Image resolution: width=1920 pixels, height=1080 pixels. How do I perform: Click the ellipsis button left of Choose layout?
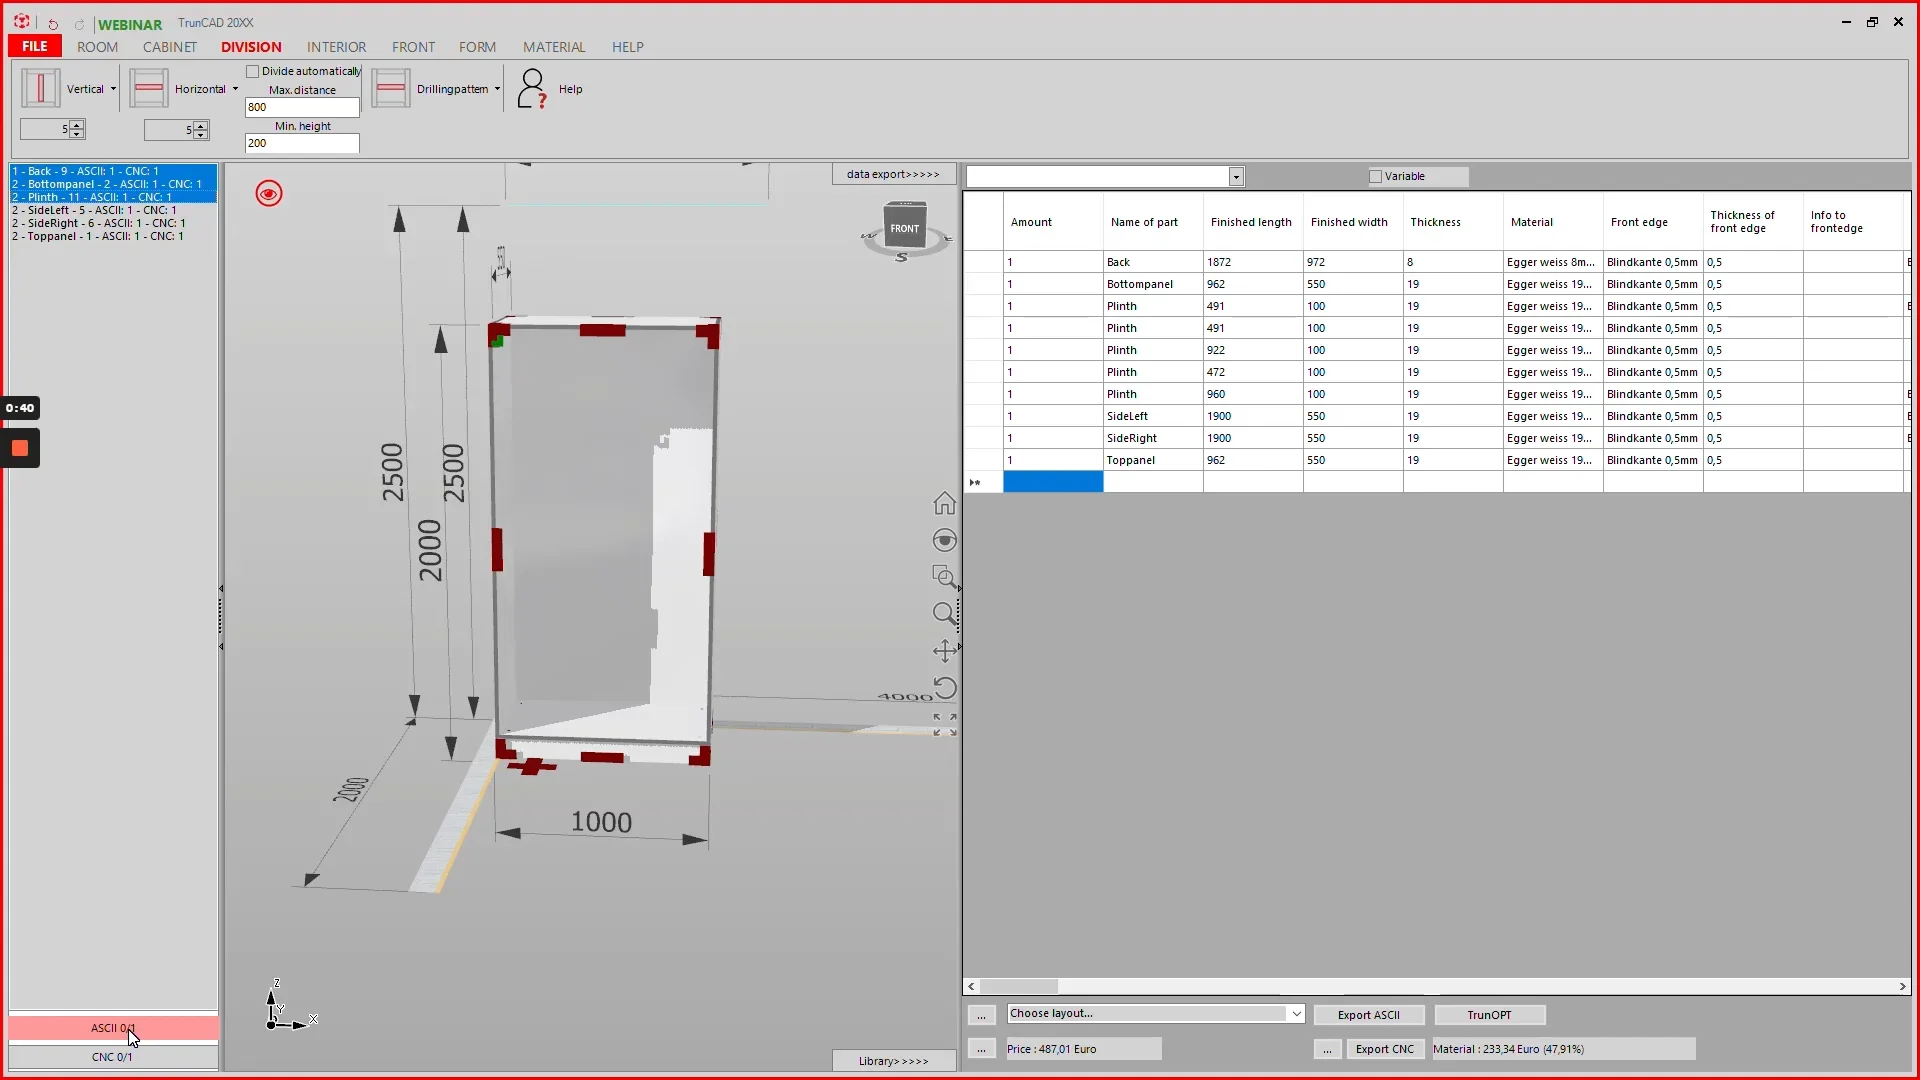point(981,1015)
